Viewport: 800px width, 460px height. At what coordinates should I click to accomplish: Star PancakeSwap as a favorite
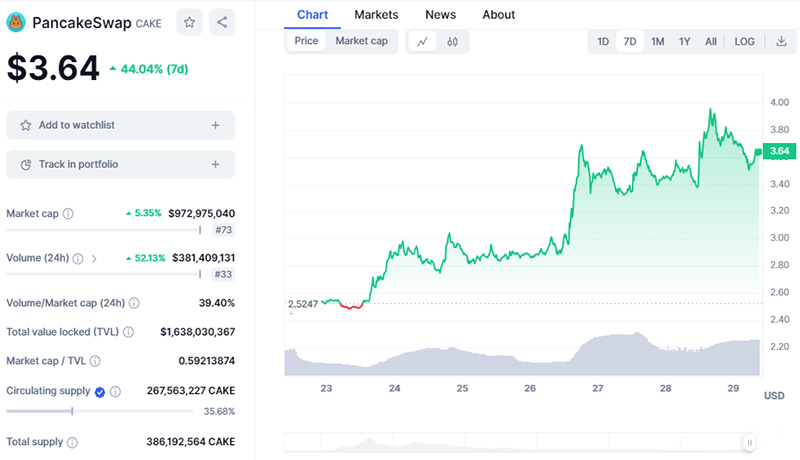click(189, 22)
